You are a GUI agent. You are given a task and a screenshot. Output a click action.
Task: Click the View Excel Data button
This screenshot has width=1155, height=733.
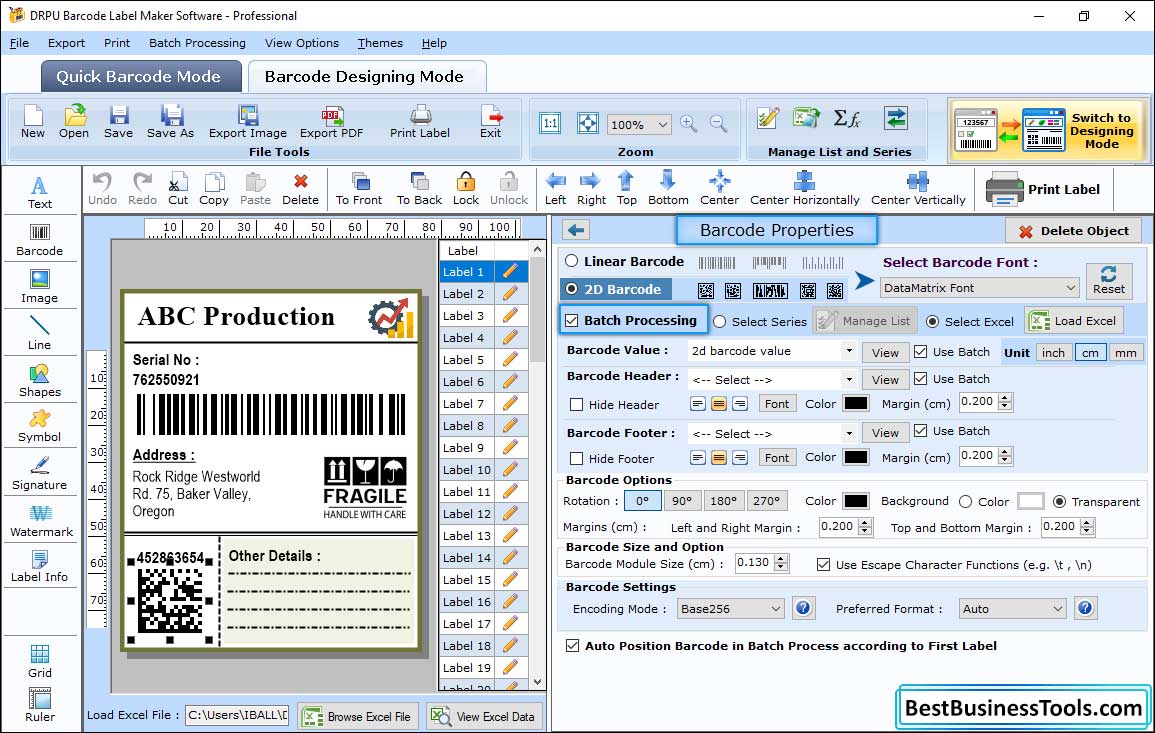485,716
